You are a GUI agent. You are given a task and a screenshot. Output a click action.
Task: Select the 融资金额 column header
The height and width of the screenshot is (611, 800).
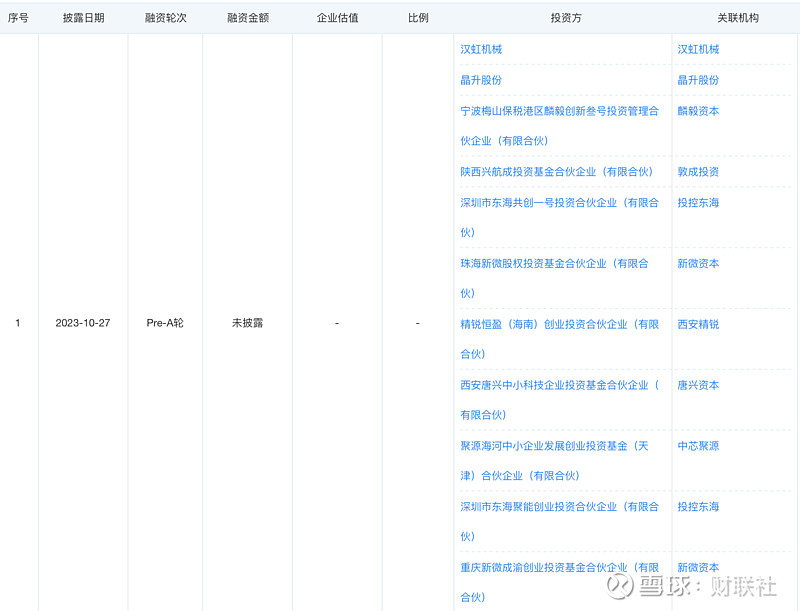248,18
